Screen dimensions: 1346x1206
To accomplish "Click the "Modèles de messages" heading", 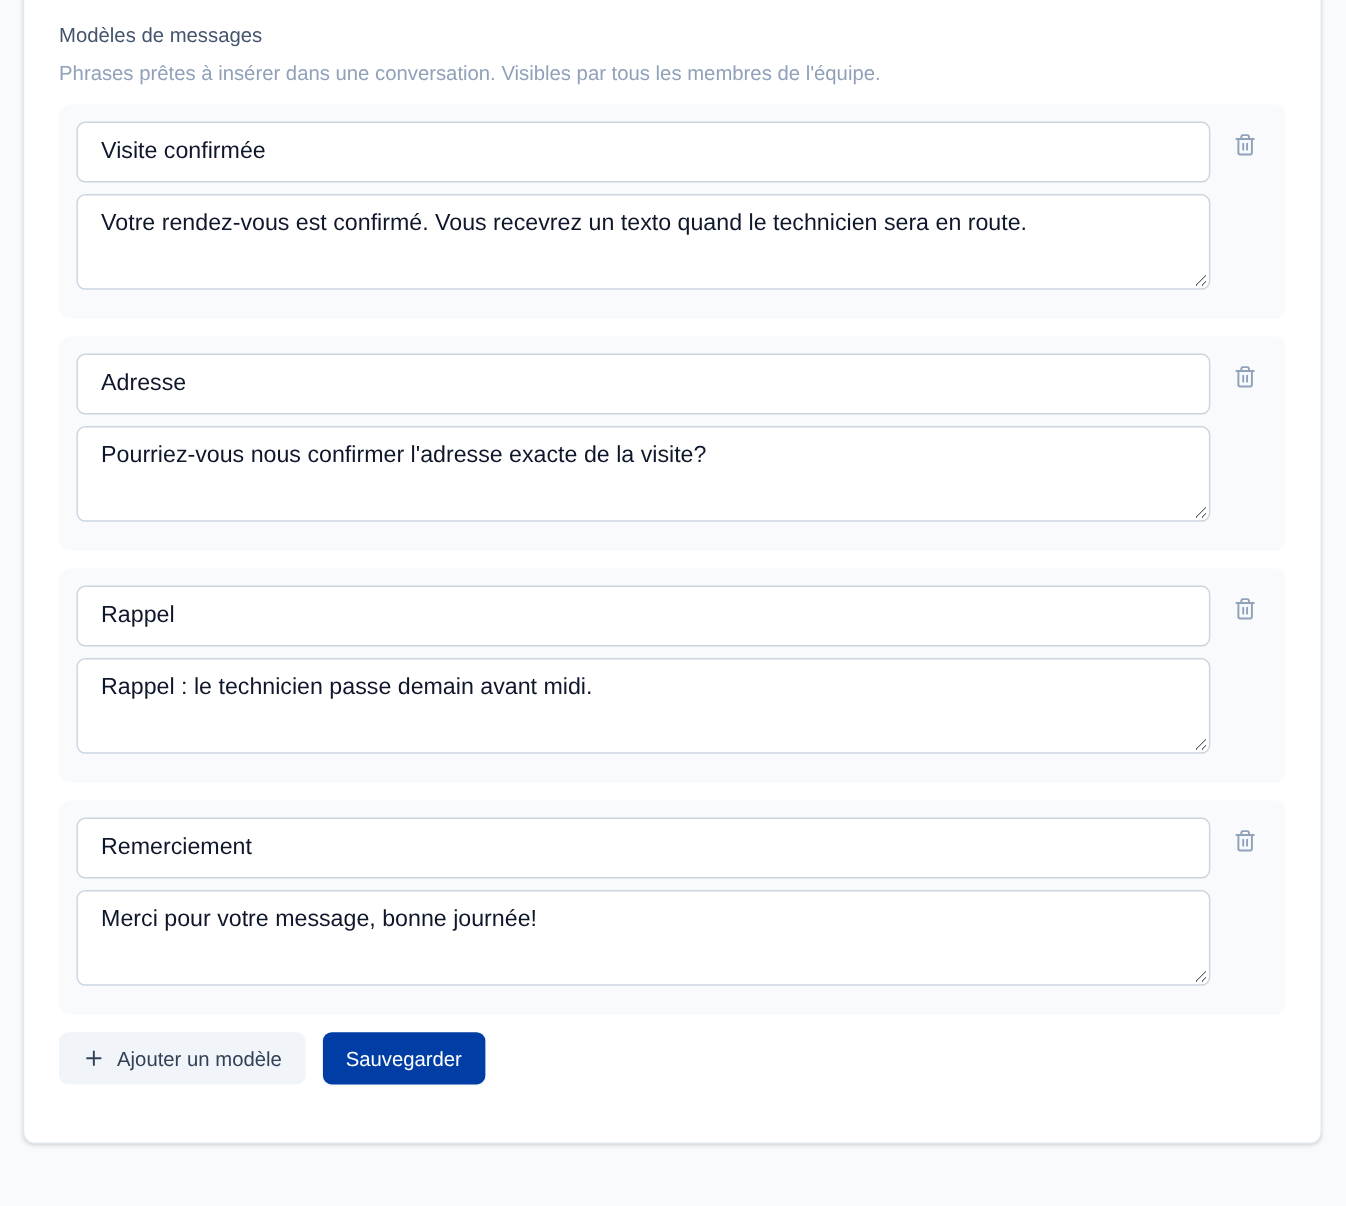I will point(161,35).
